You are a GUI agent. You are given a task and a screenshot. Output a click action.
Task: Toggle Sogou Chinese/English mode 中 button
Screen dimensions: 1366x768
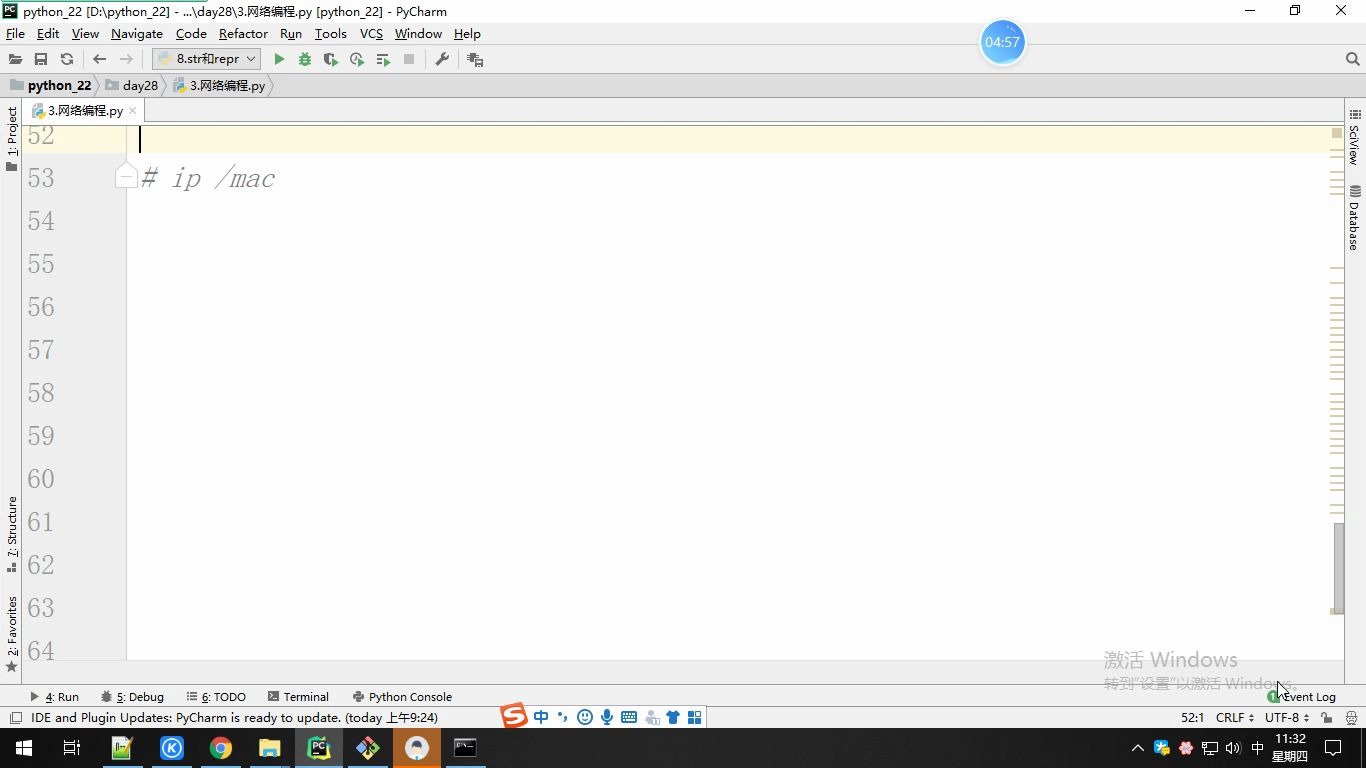541,717
